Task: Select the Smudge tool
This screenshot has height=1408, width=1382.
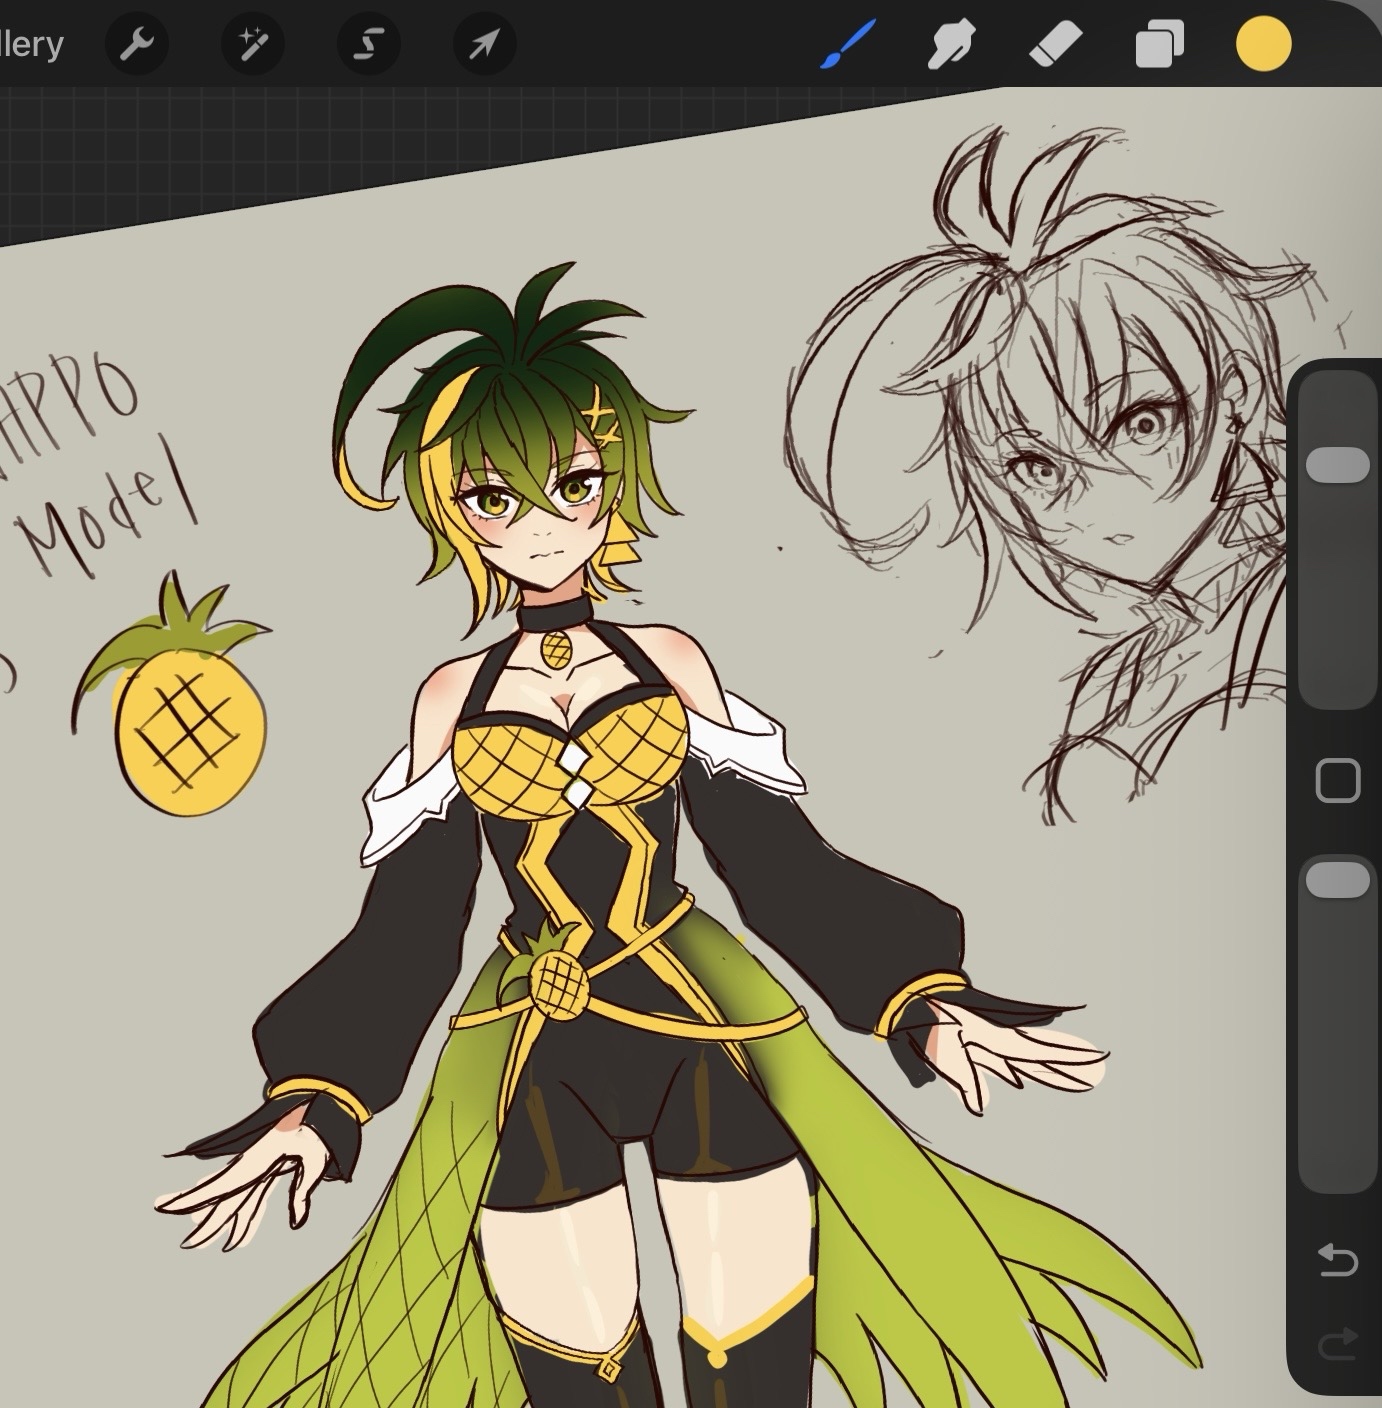Action: tap(951, 45)
